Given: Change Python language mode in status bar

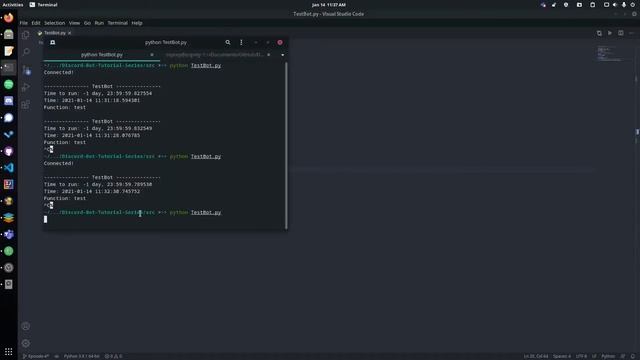Looking at the screenshot, I should coord(608,356).
